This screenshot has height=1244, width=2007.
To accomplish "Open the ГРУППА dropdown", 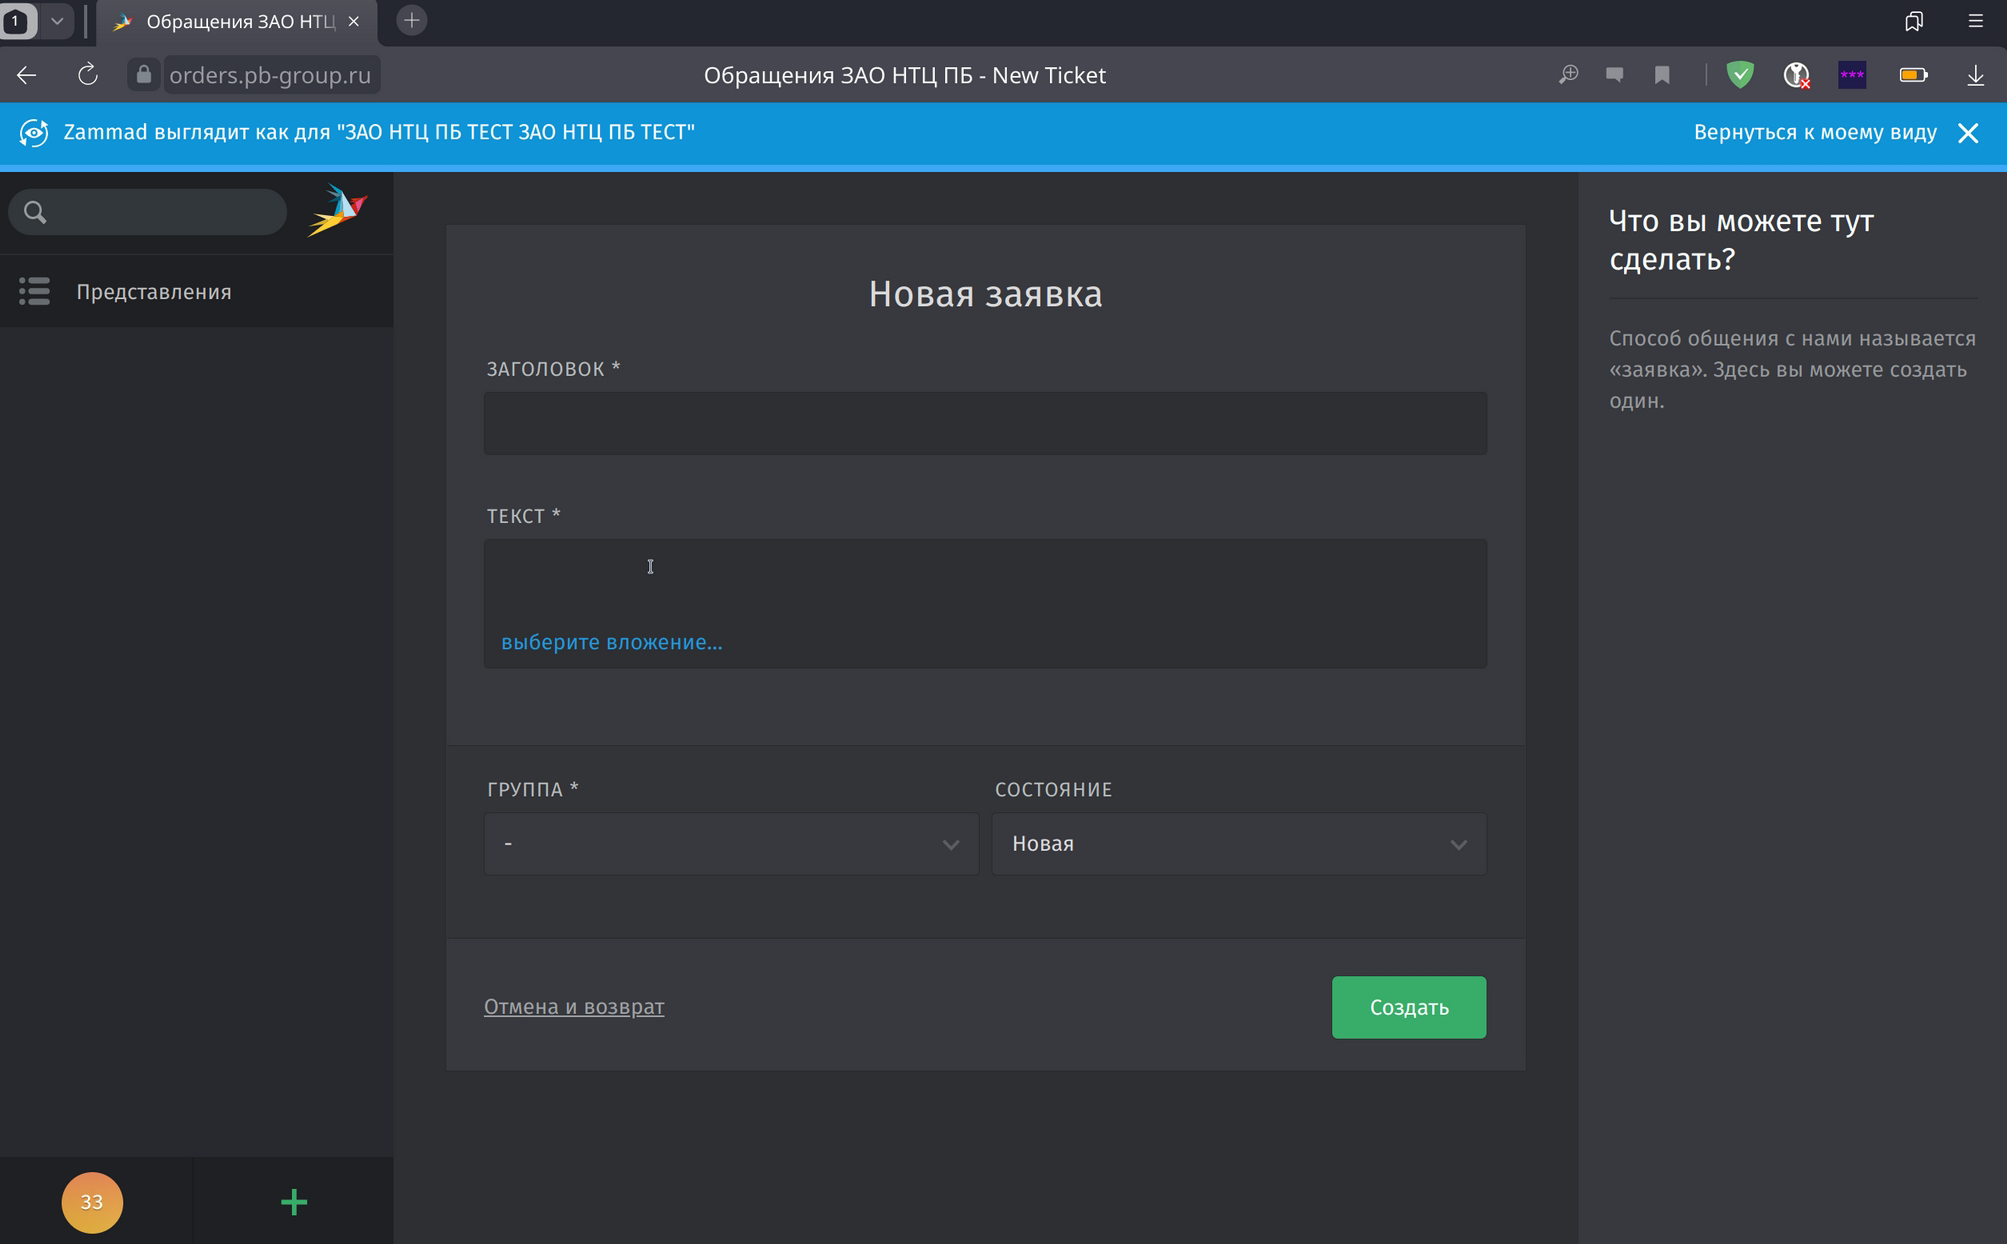I will click(x=731, y=844).
